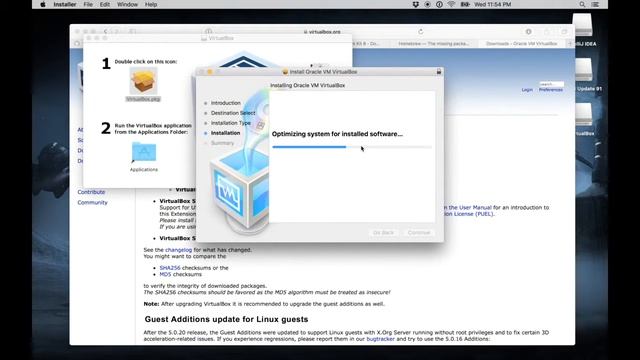Click the Summary step
This screenshot has width=640, height=360.
[x=222, y=143]
